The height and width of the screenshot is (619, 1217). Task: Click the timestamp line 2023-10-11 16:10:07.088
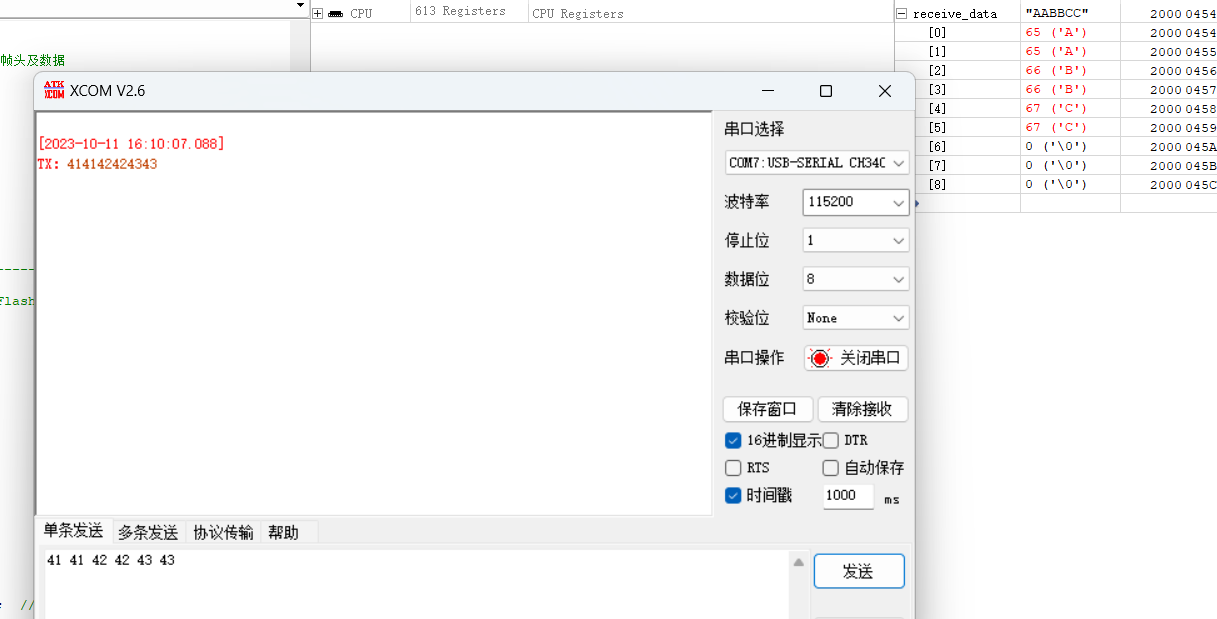point(131,144)
